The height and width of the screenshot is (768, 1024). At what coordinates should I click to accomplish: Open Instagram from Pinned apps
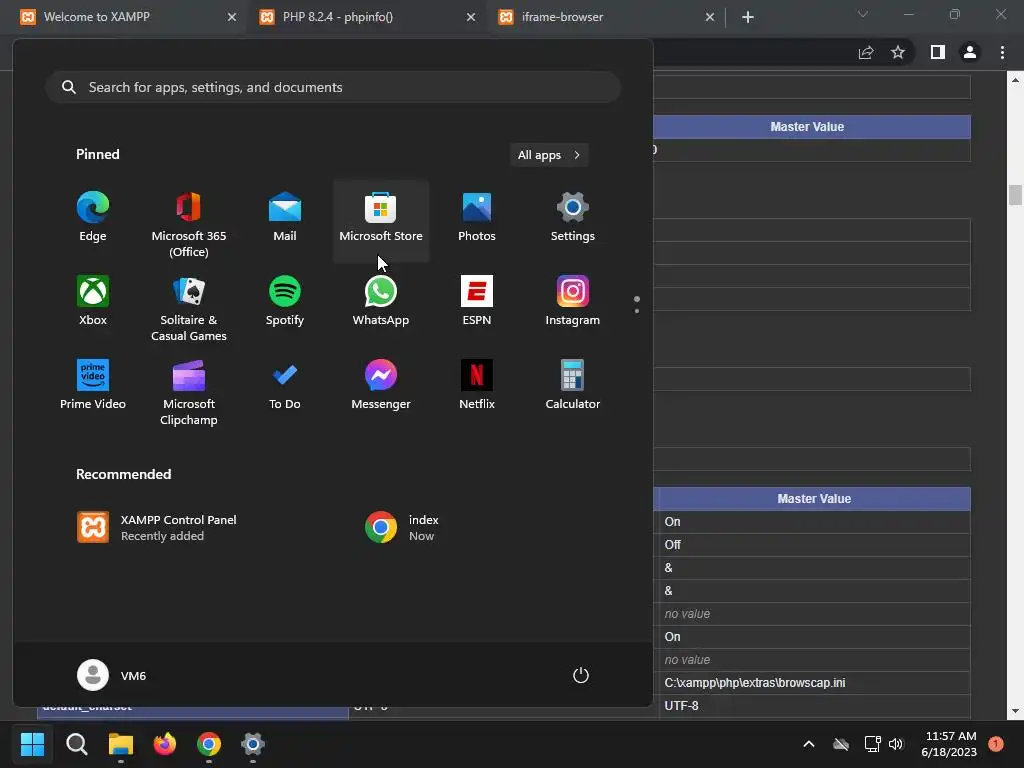click(x=573, y=302)
